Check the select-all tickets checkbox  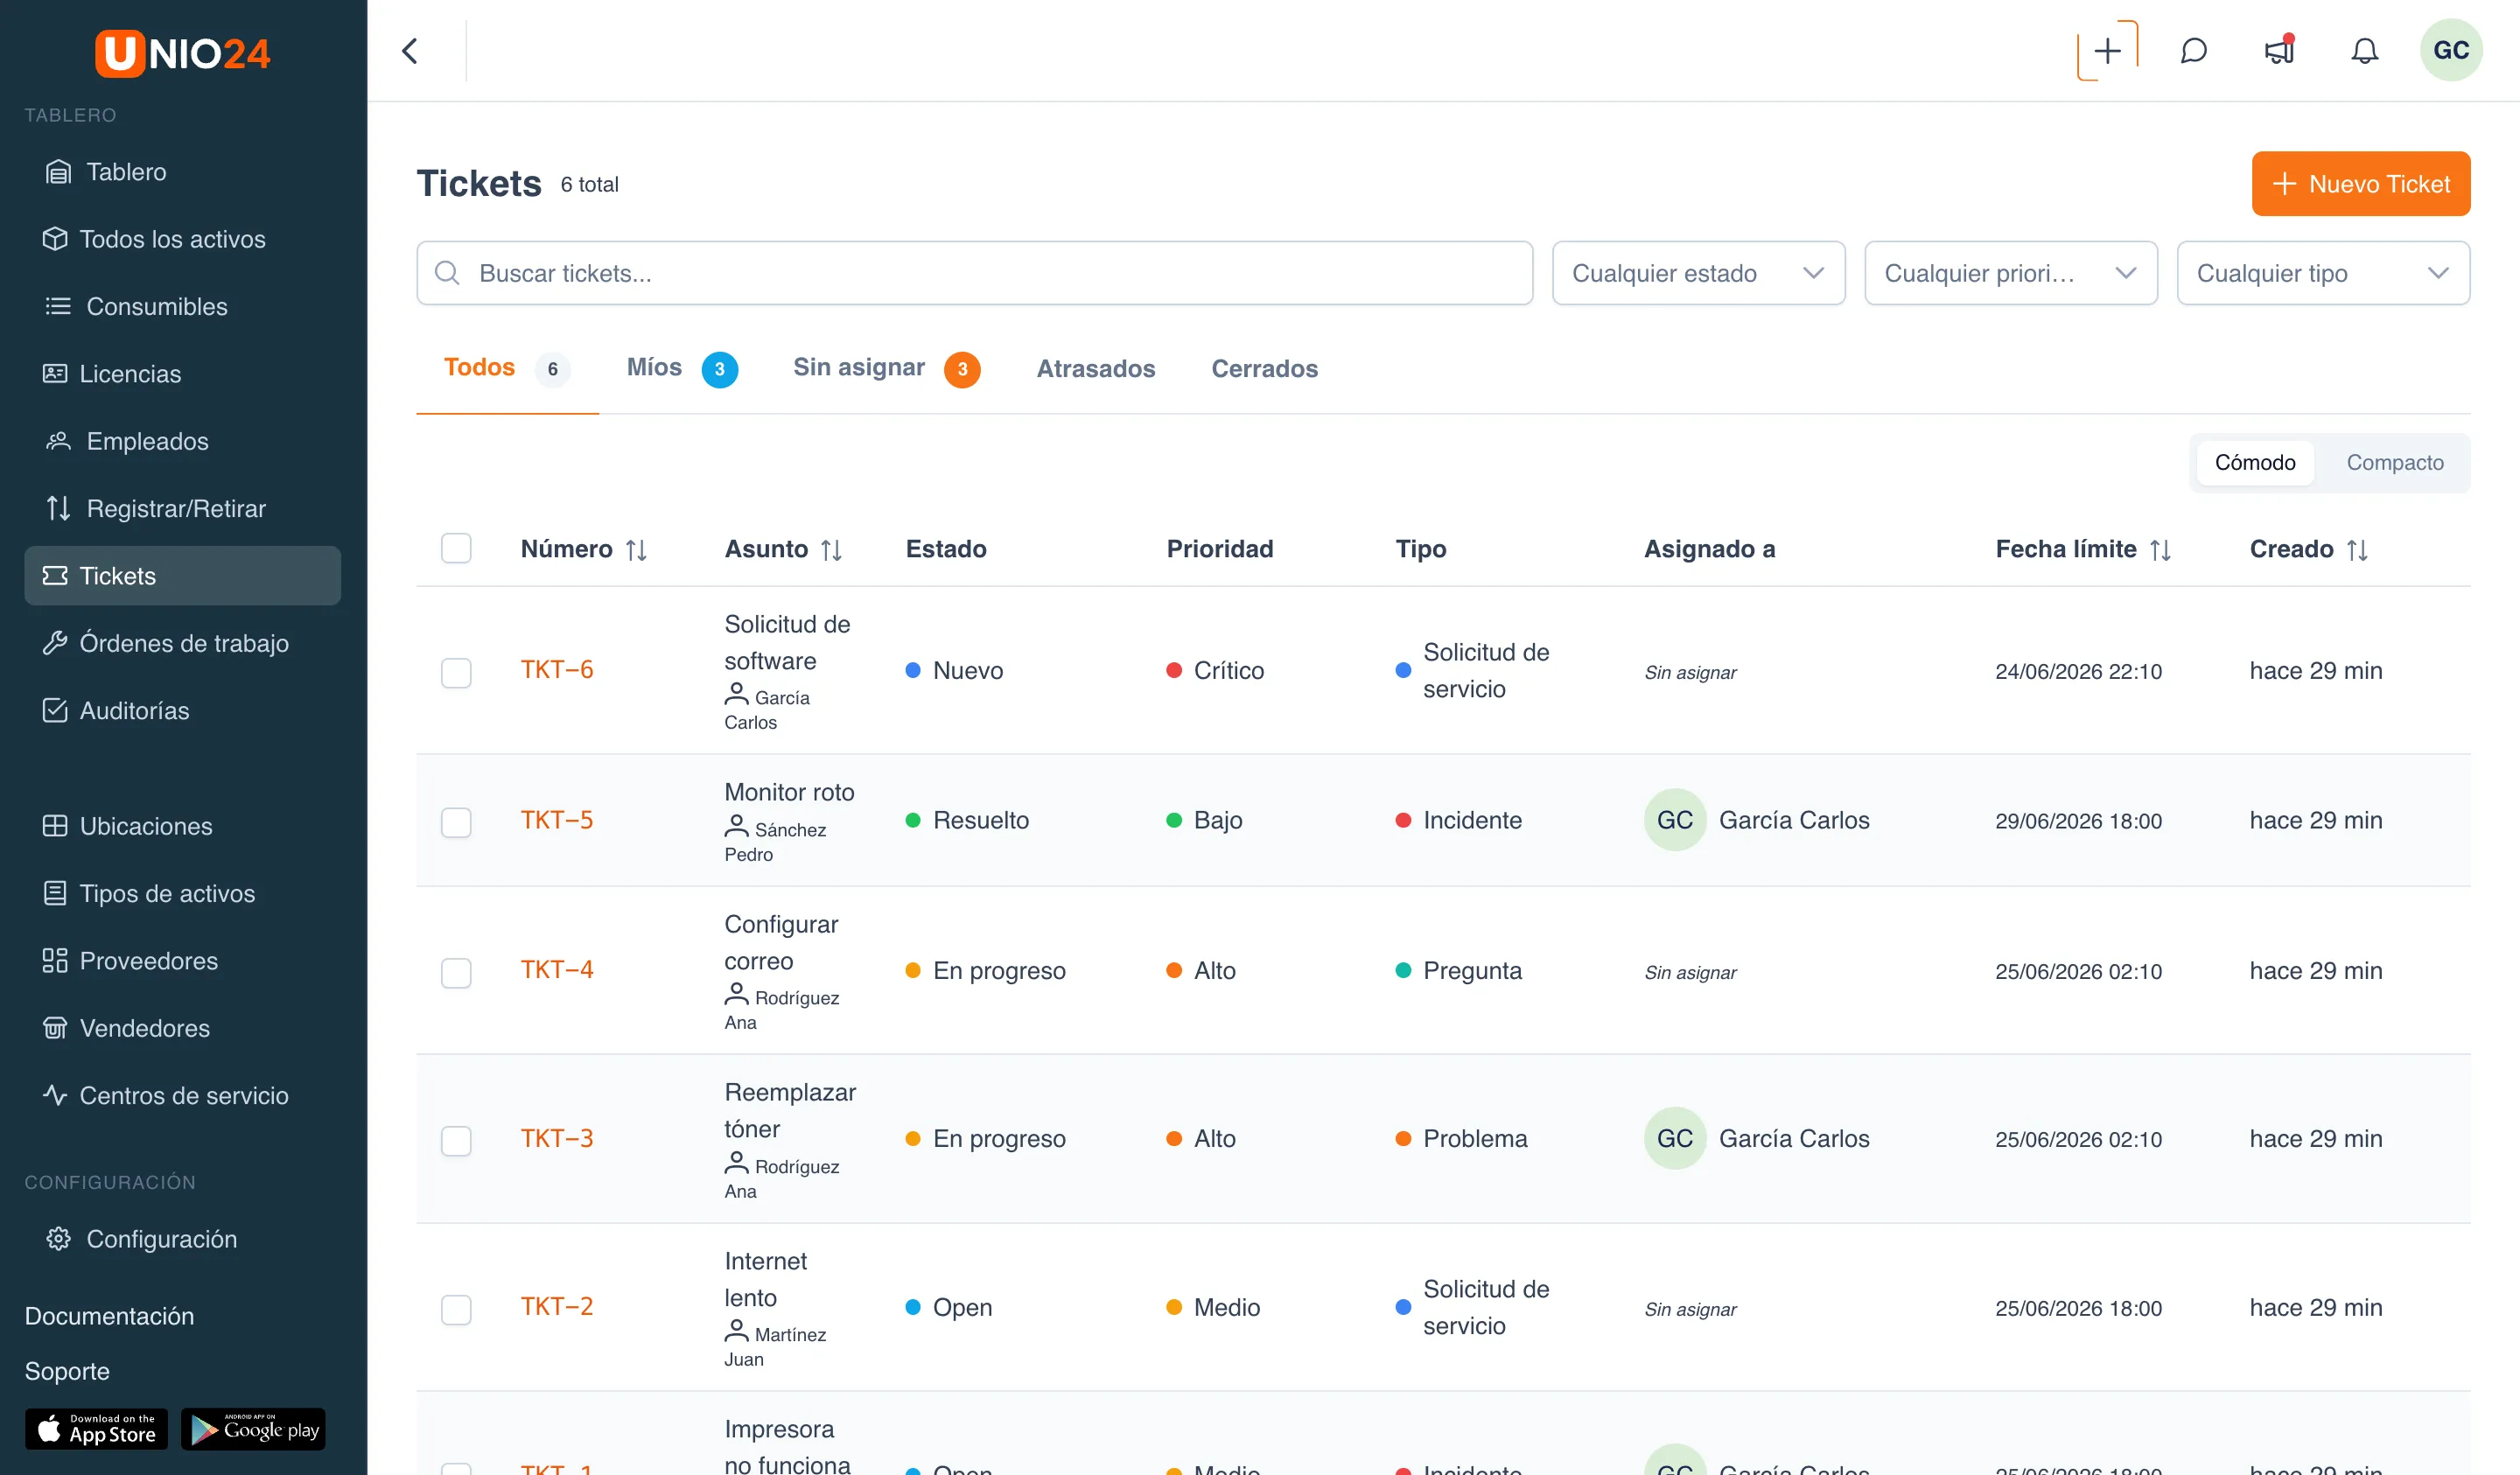(456, 549)
